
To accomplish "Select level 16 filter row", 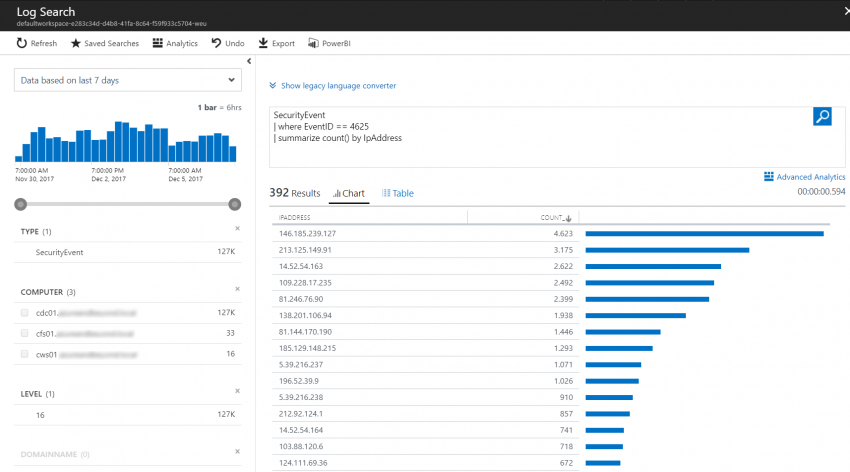I will tap(127, 415).
